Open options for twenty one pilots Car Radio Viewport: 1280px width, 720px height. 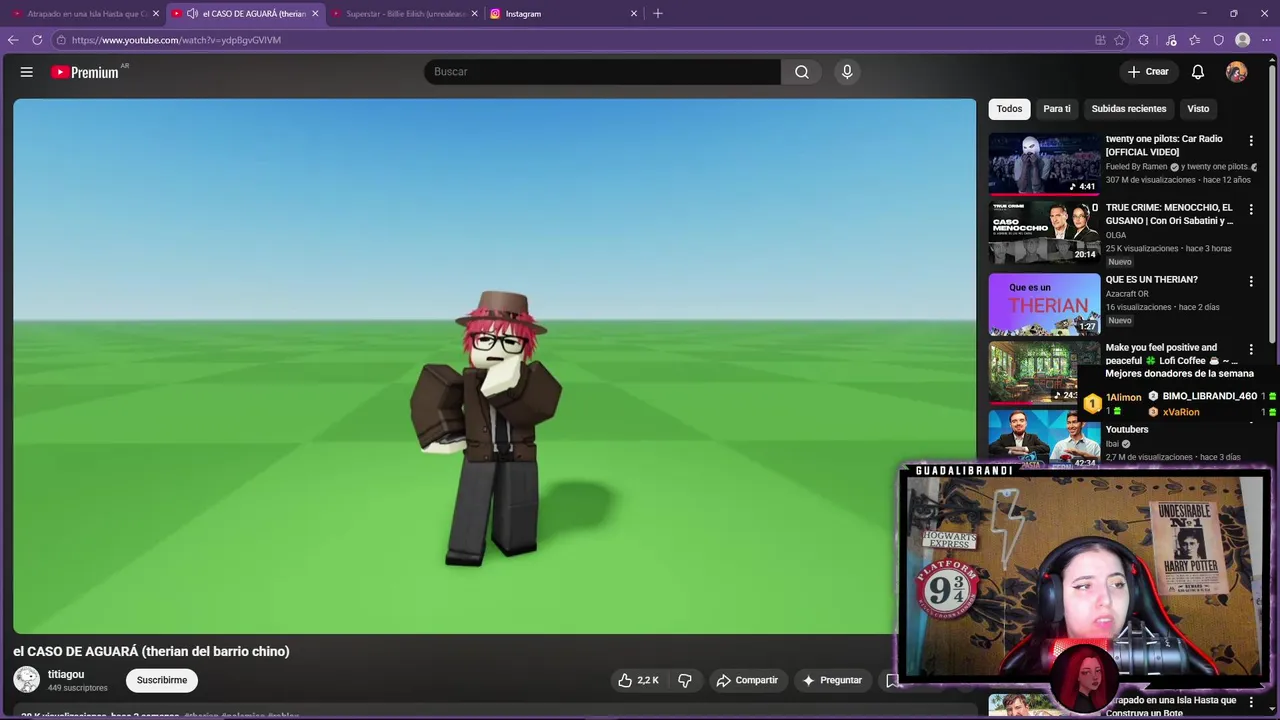click(1251, 141)
